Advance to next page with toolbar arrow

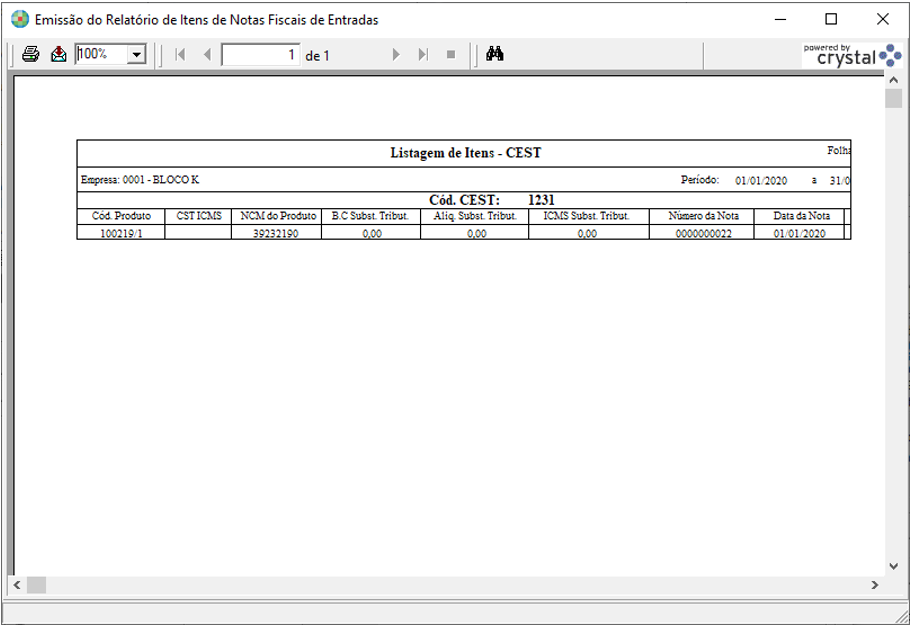click(396, 55)
